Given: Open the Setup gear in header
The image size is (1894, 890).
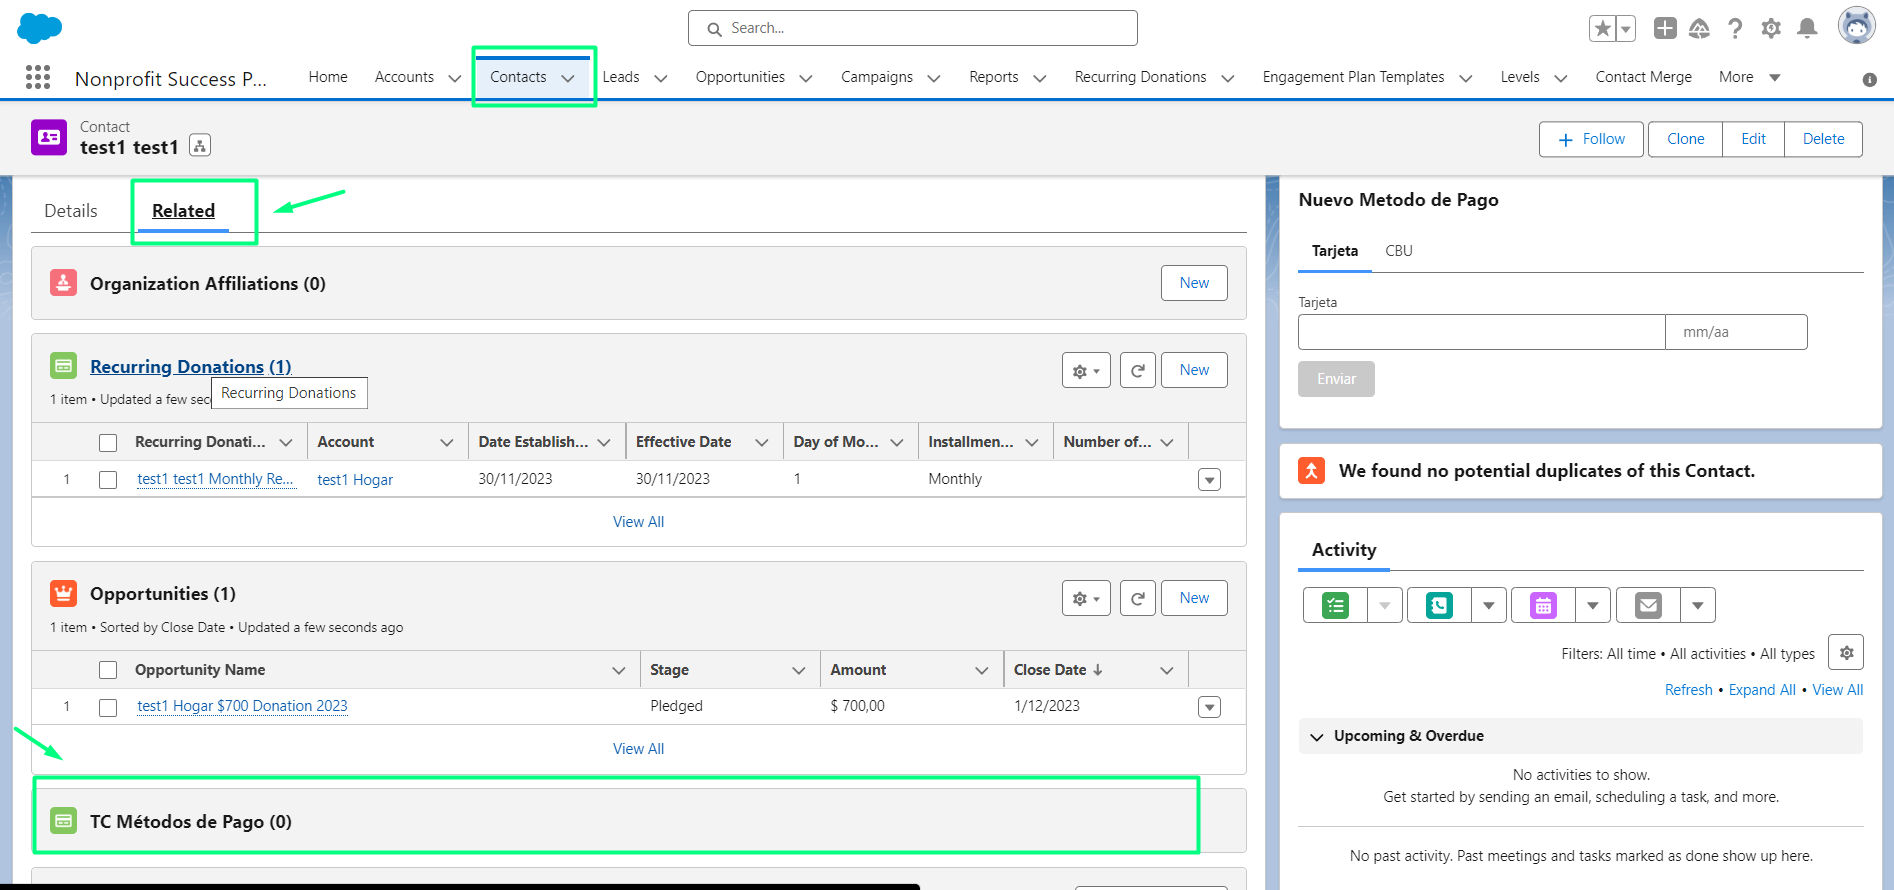Looking at the screenshot, I should point(1771,28).
